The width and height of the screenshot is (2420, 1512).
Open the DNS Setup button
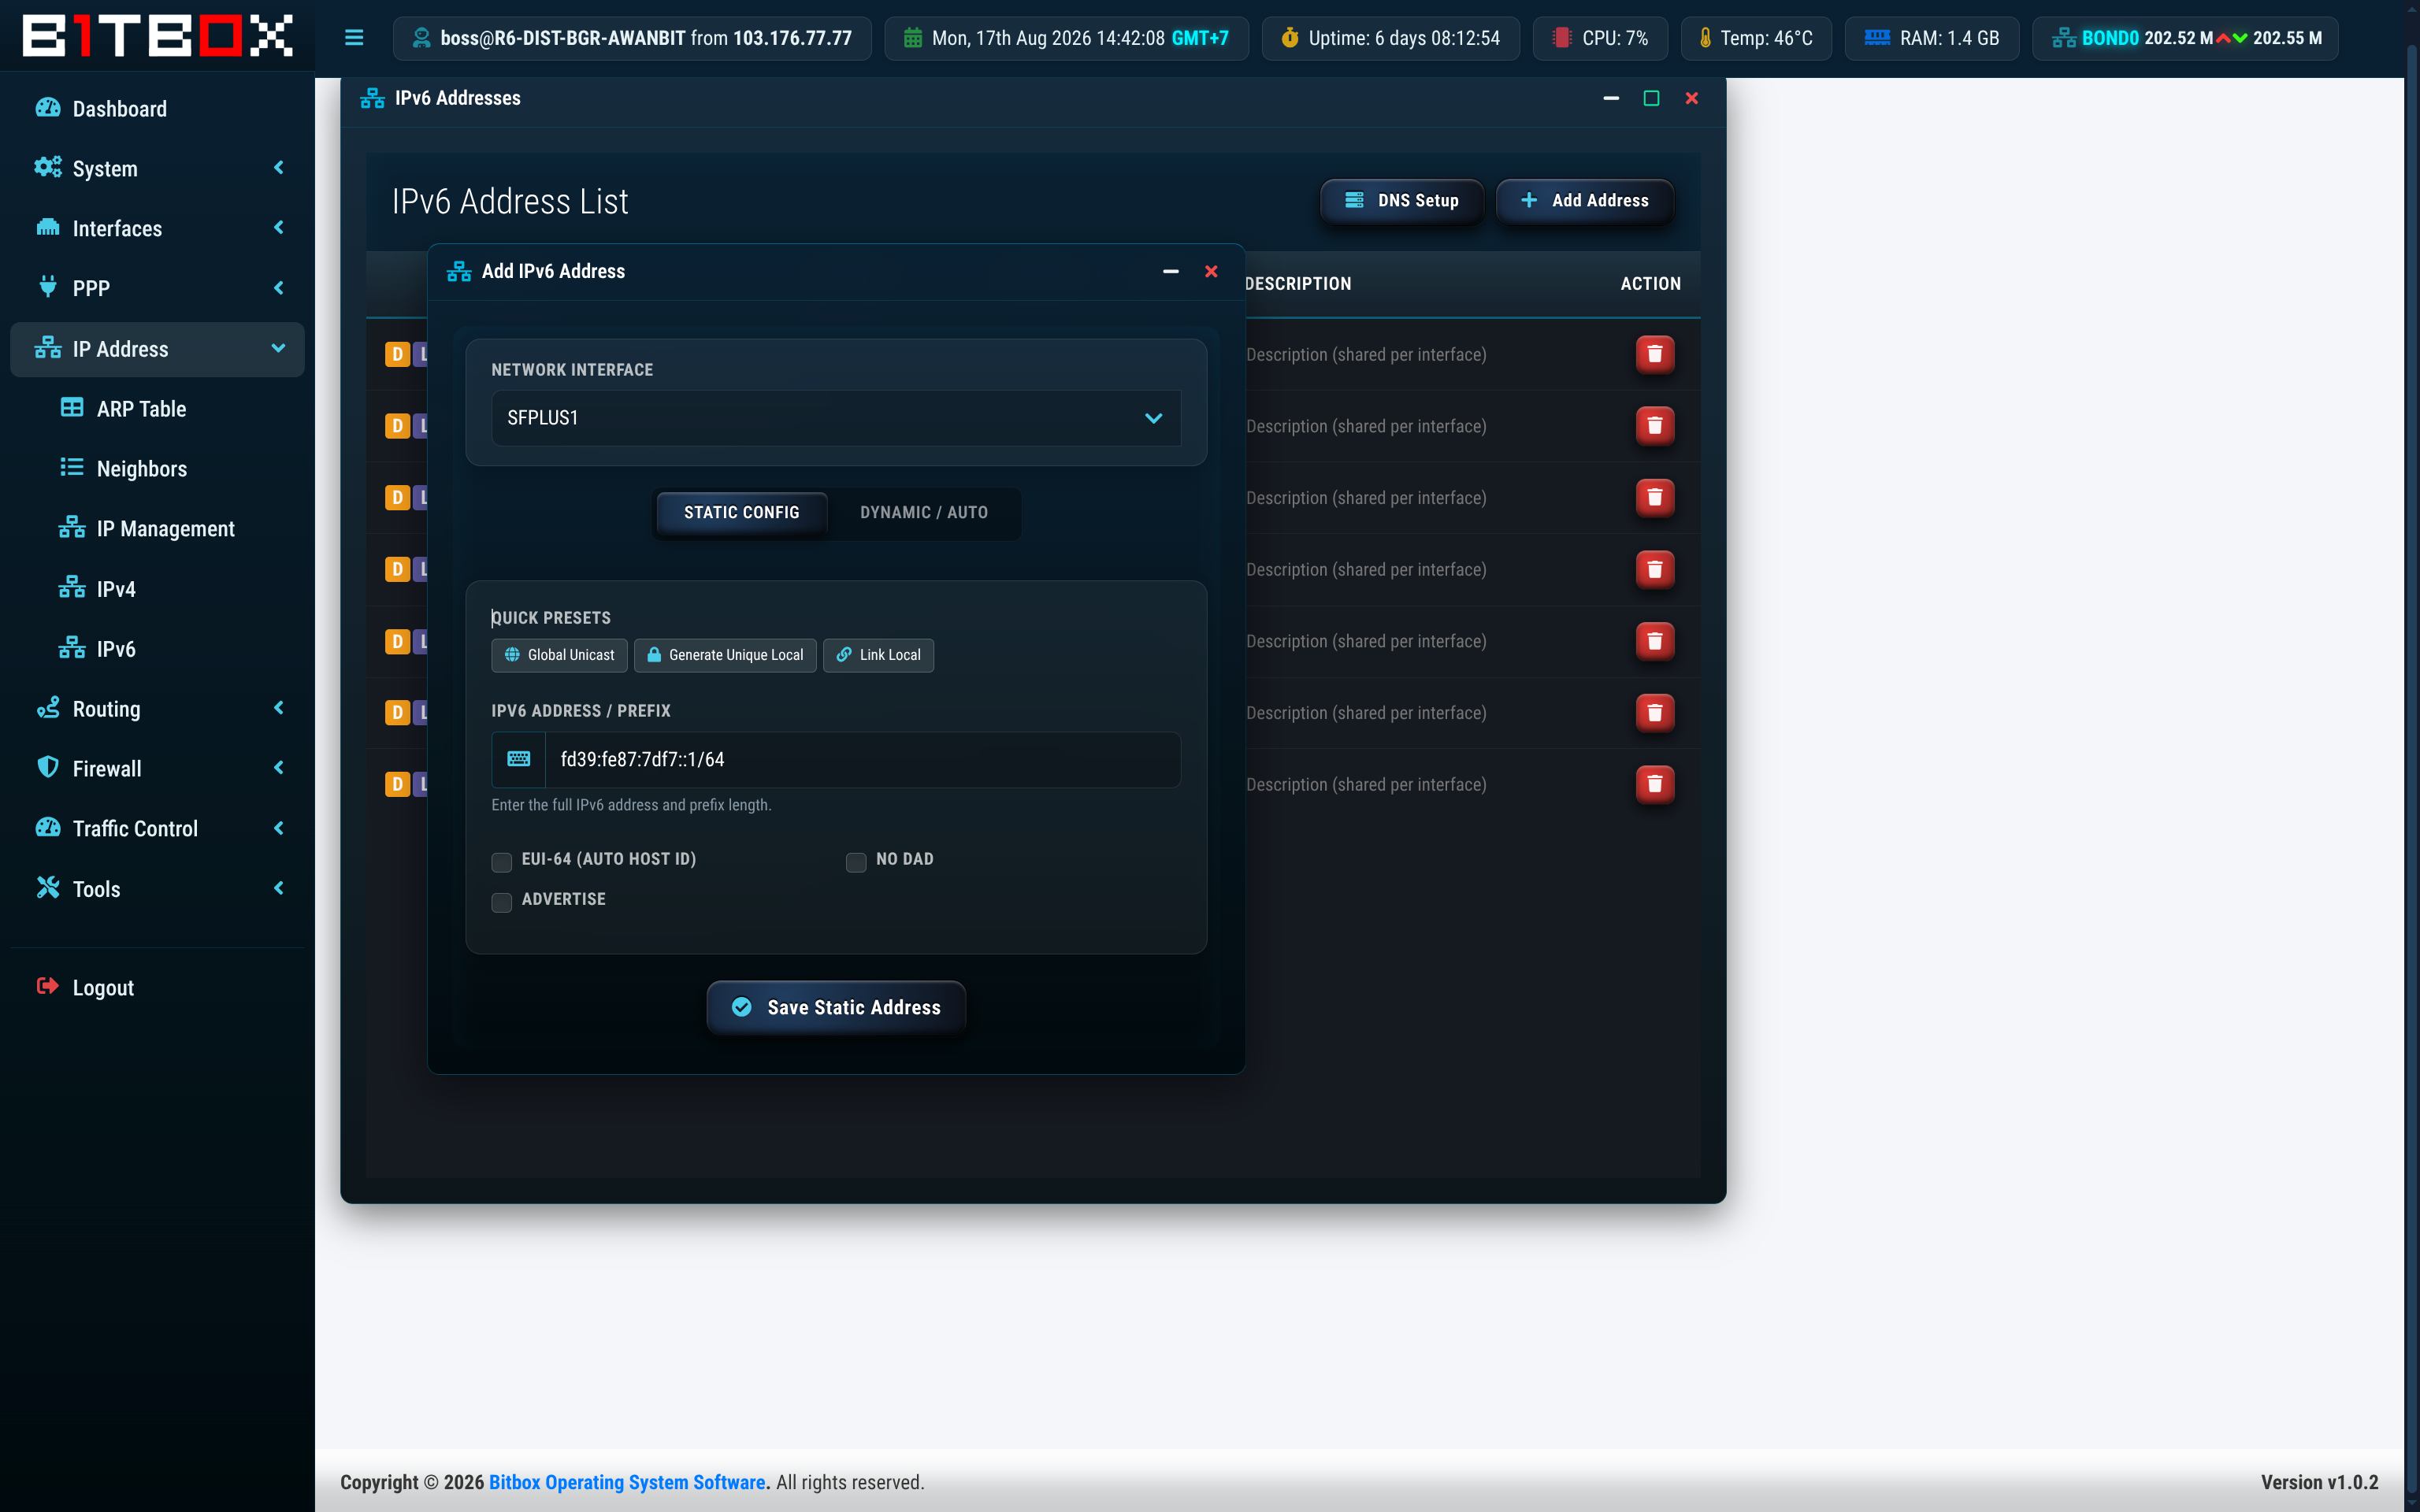pos(1402,200)
